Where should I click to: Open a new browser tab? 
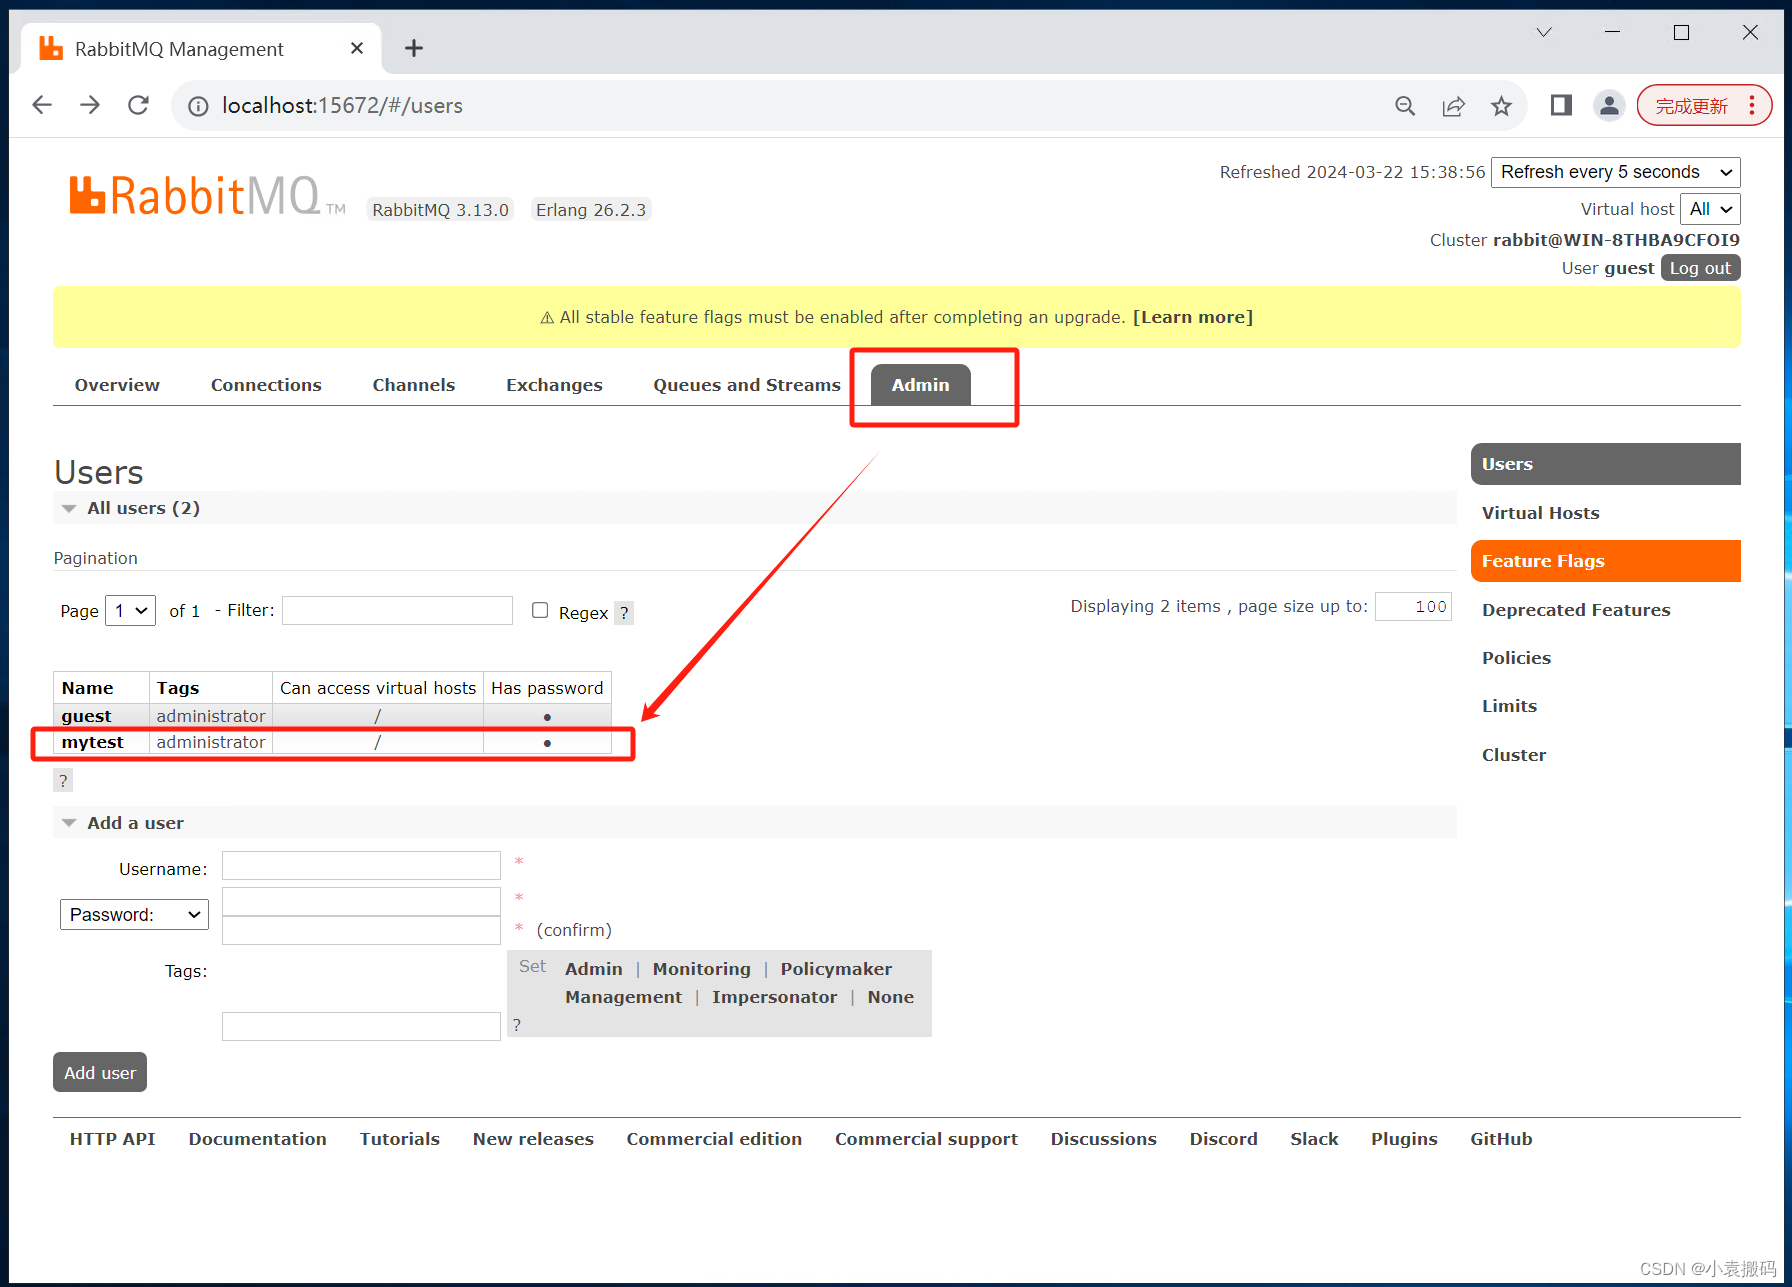click(414, 48)
